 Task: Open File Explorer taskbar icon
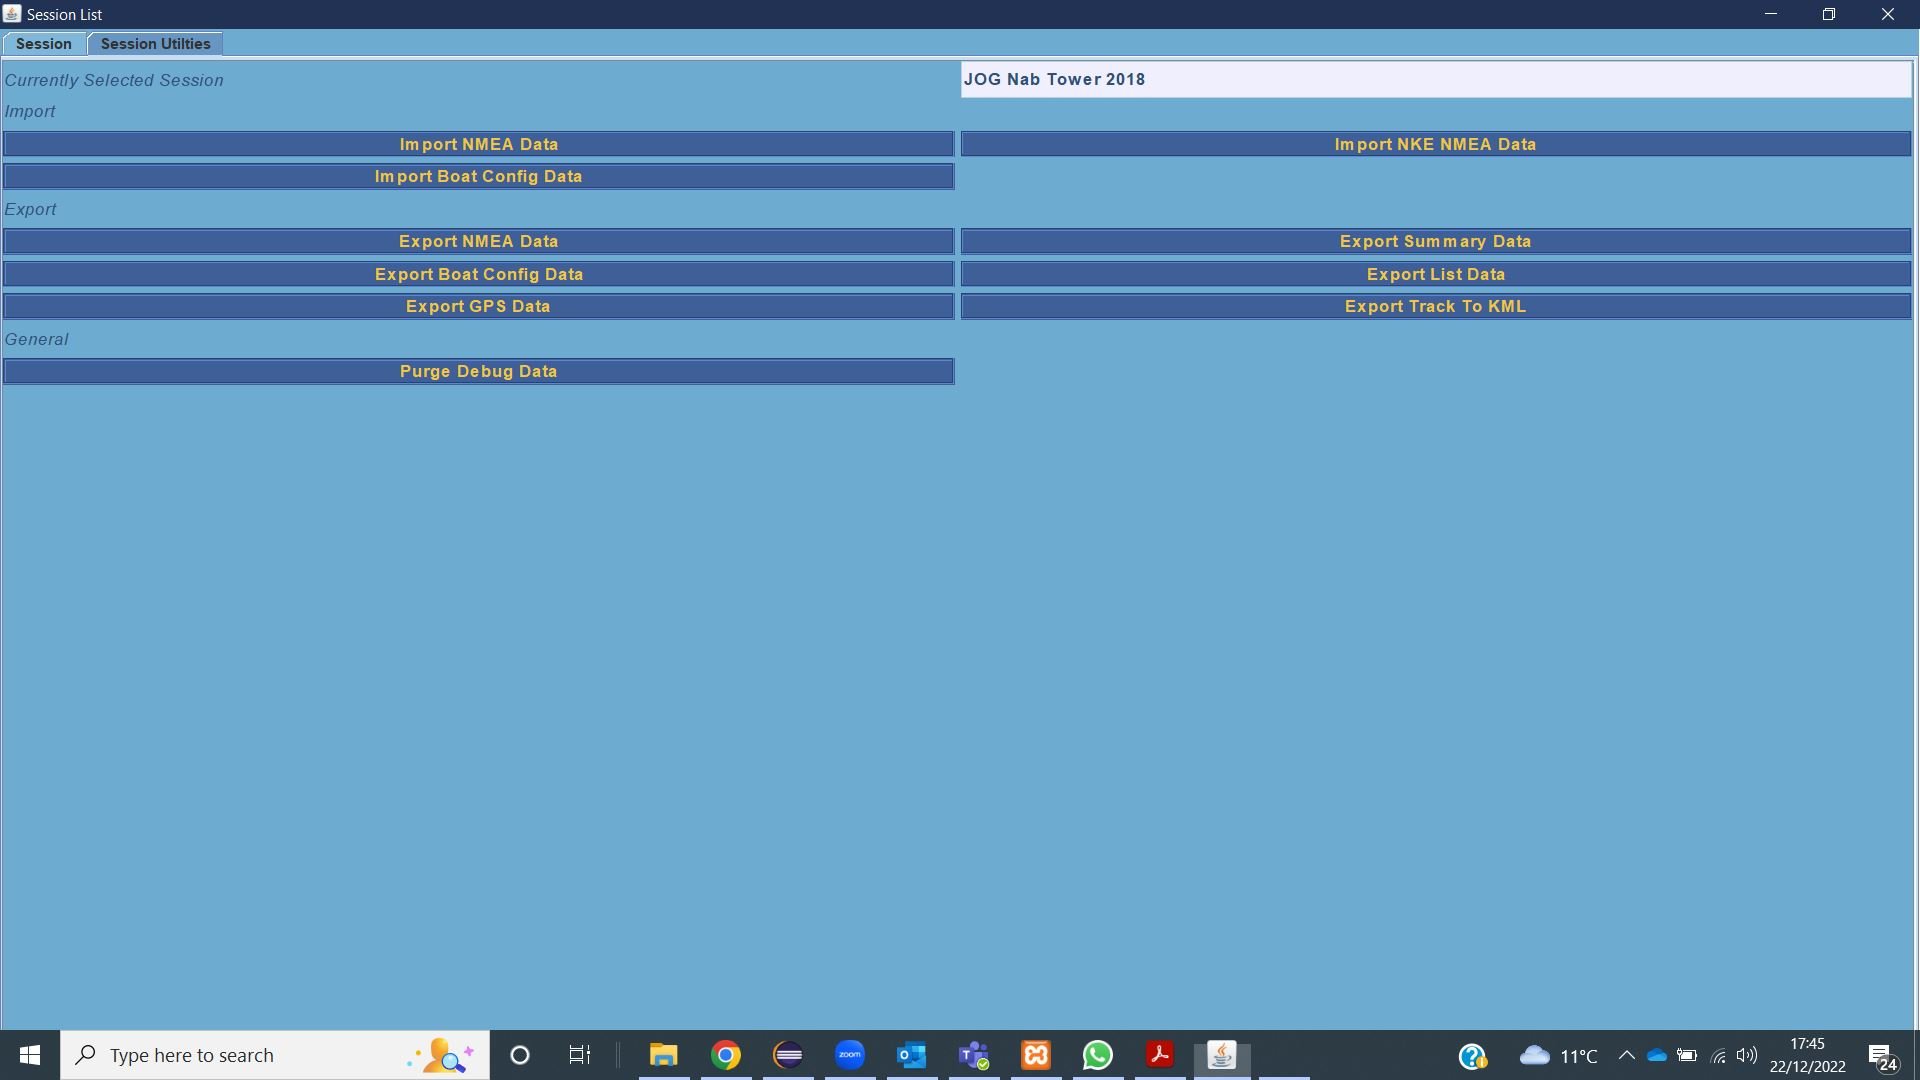coord(664,1055)
